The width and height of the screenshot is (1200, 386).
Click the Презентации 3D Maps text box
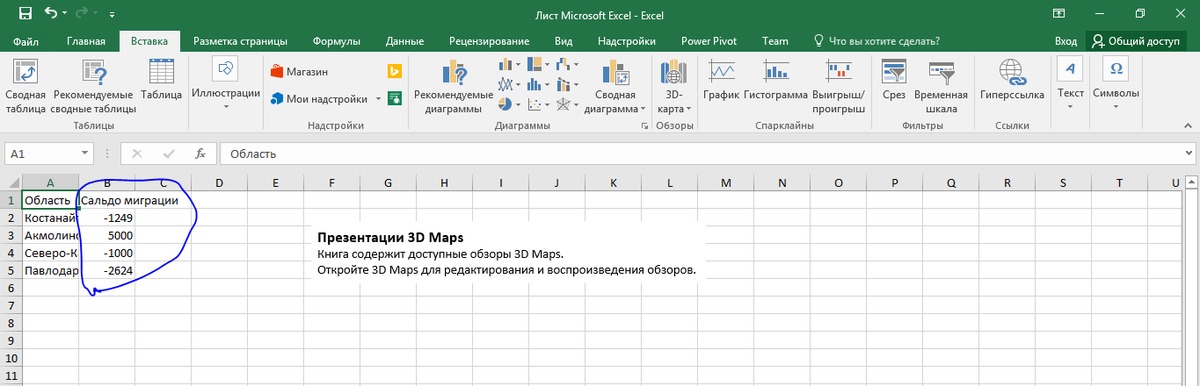[x=507, y=254]
